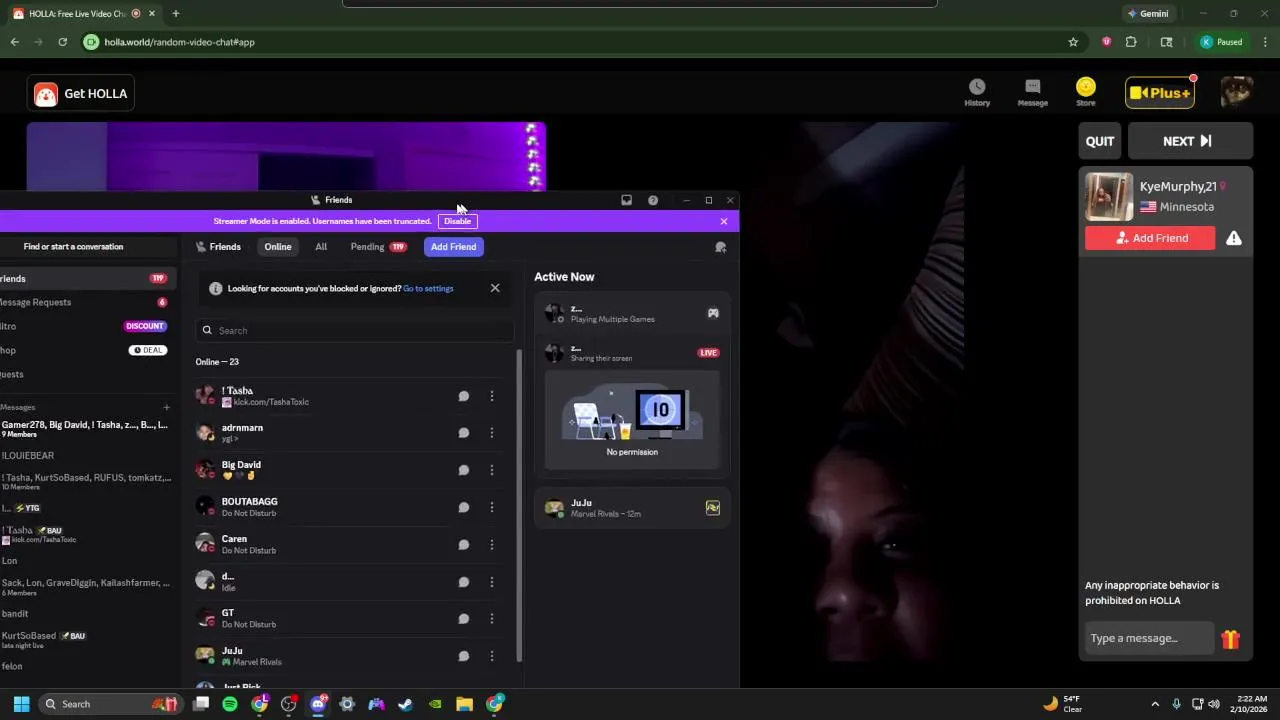Send a gift with gift box icon
The width and height of the screenshot is (1280, 720).
1230,639
